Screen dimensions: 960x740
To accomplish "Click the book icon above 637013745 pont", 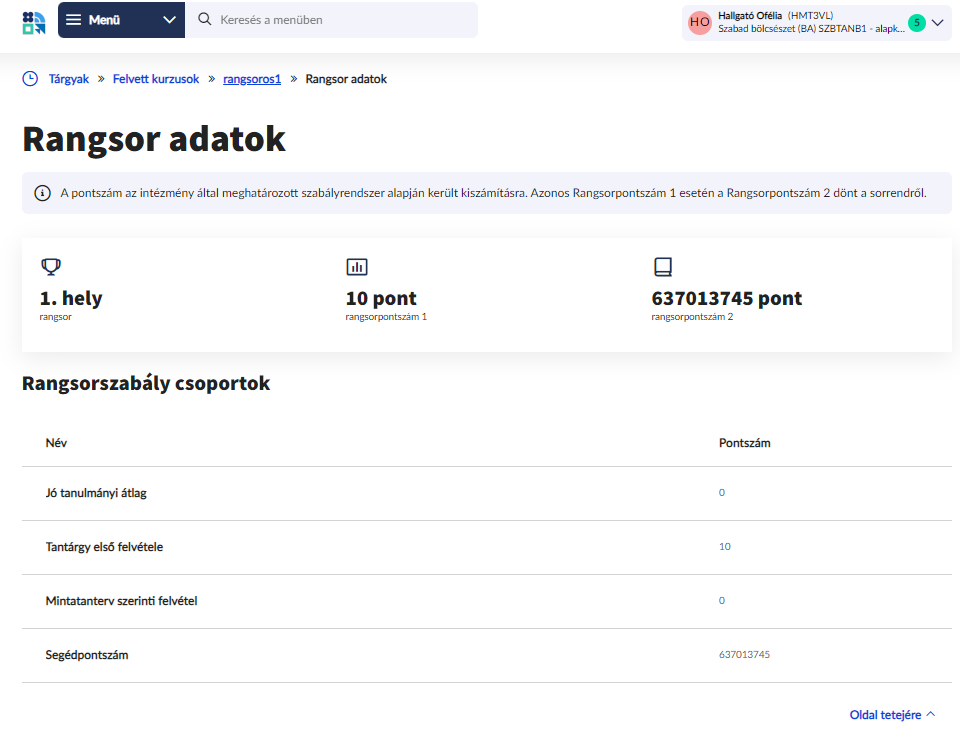I will click(662, 266).
